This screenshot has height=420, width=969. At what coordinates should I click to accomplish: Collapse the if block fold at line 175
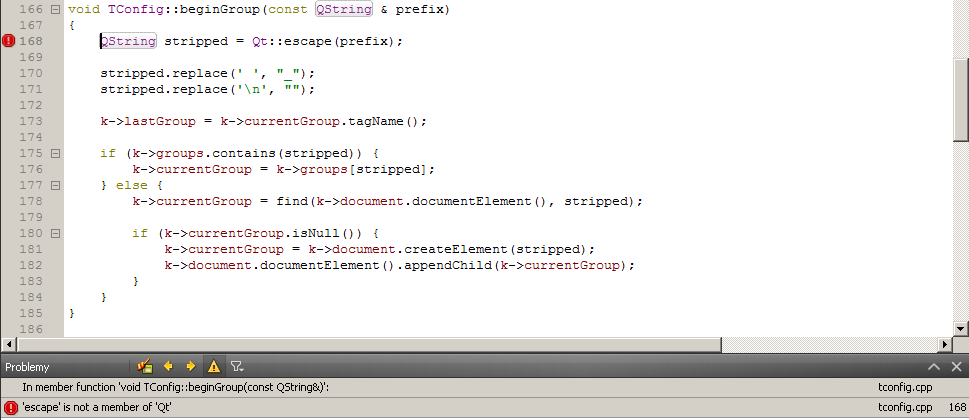[x=55, y=153]
